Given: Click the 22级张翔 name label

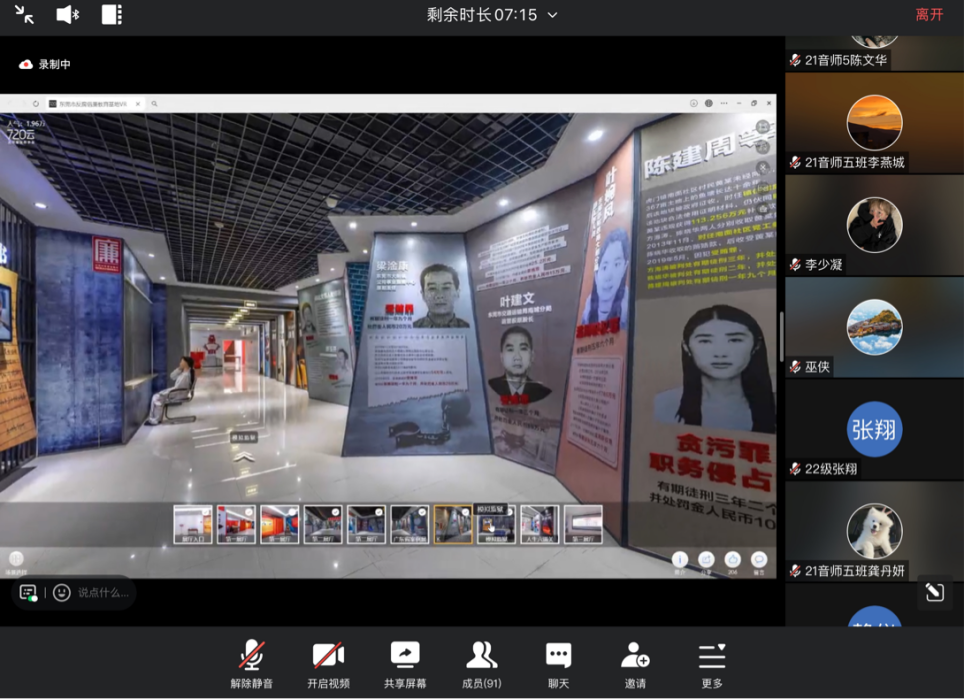Looking at the screenshot, I should point(831,469).
